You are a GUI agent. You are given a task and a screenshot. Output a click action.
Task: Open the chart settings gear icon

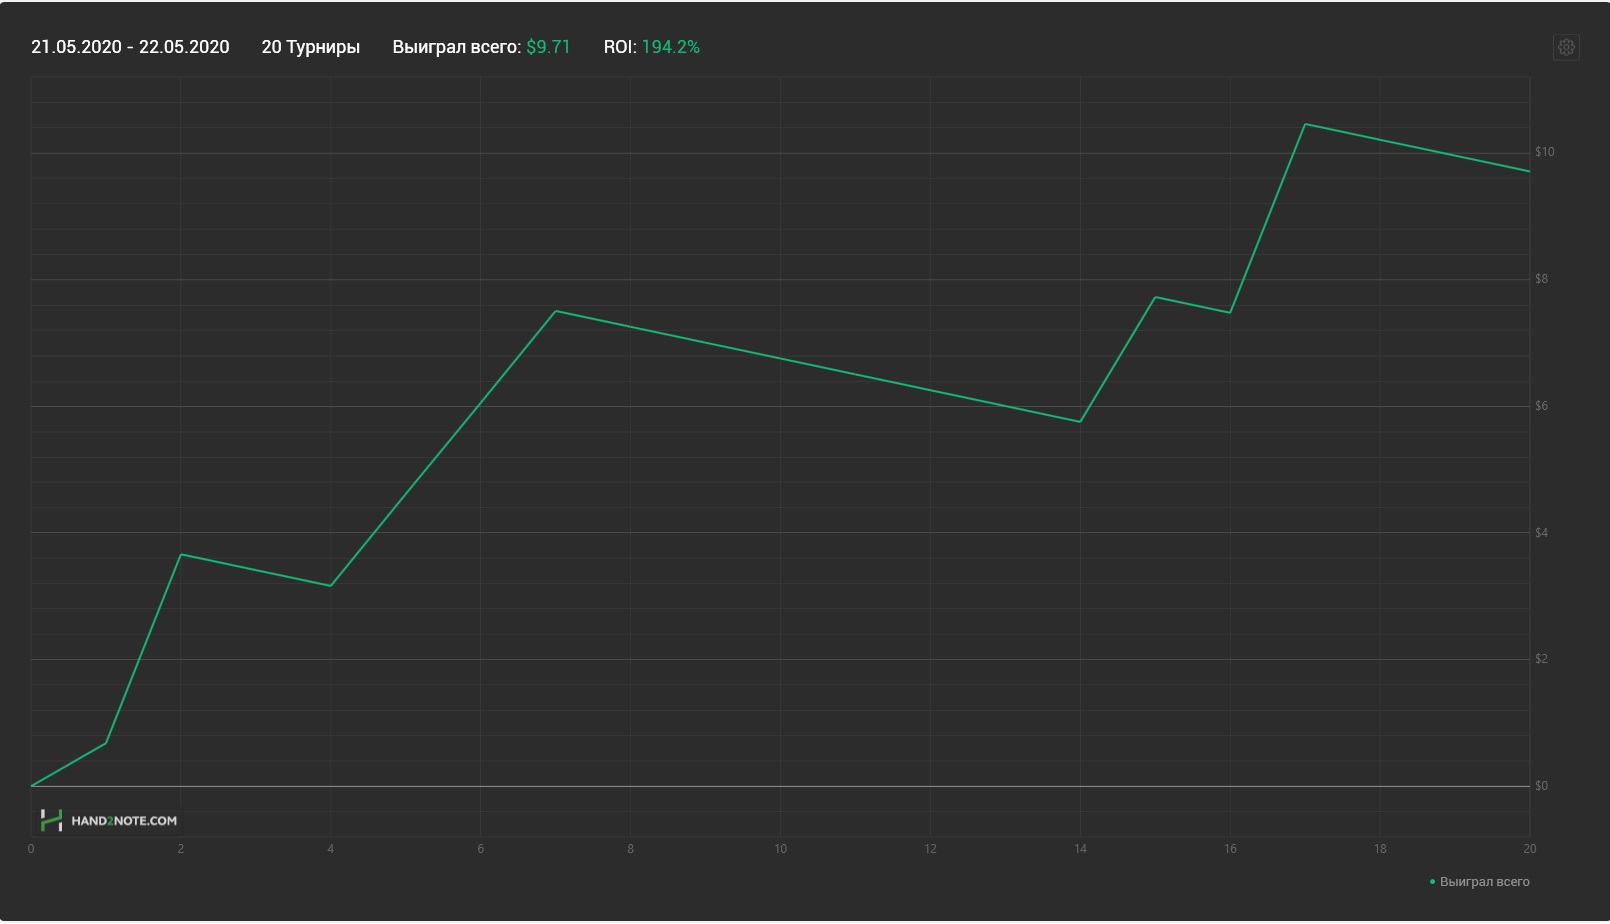(1566, 47)
